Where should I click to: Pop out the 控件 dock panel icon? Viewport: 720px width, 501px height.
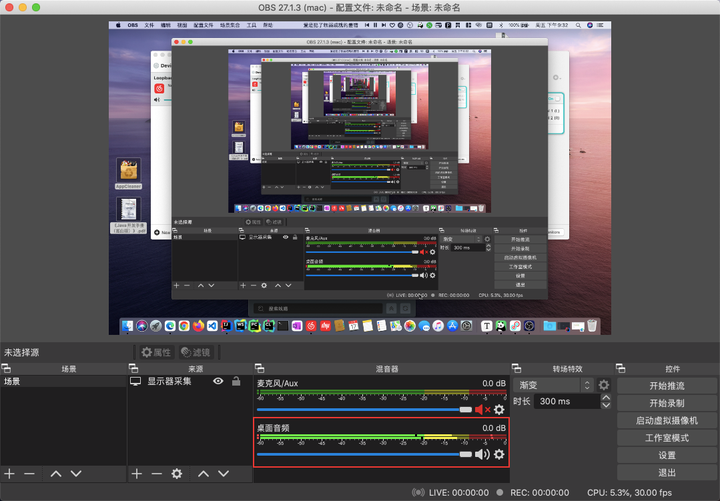(621, 368)
